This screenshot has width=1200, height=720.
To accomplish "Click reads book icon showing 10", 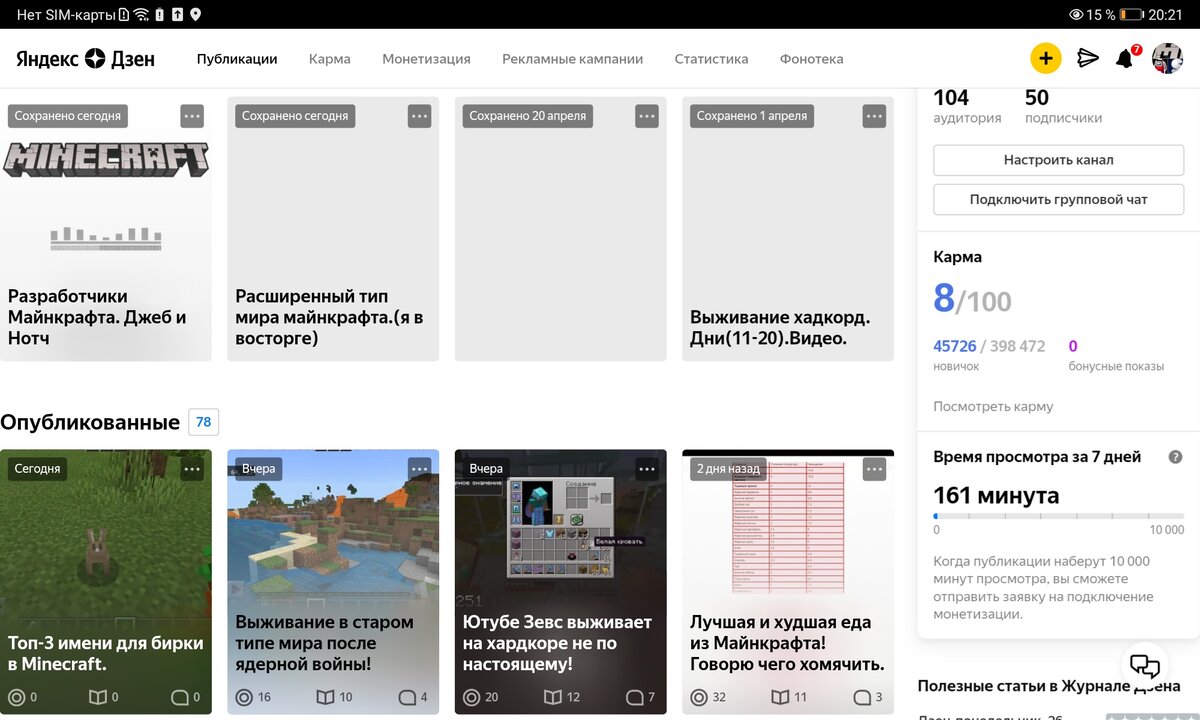I will [325, 697].
